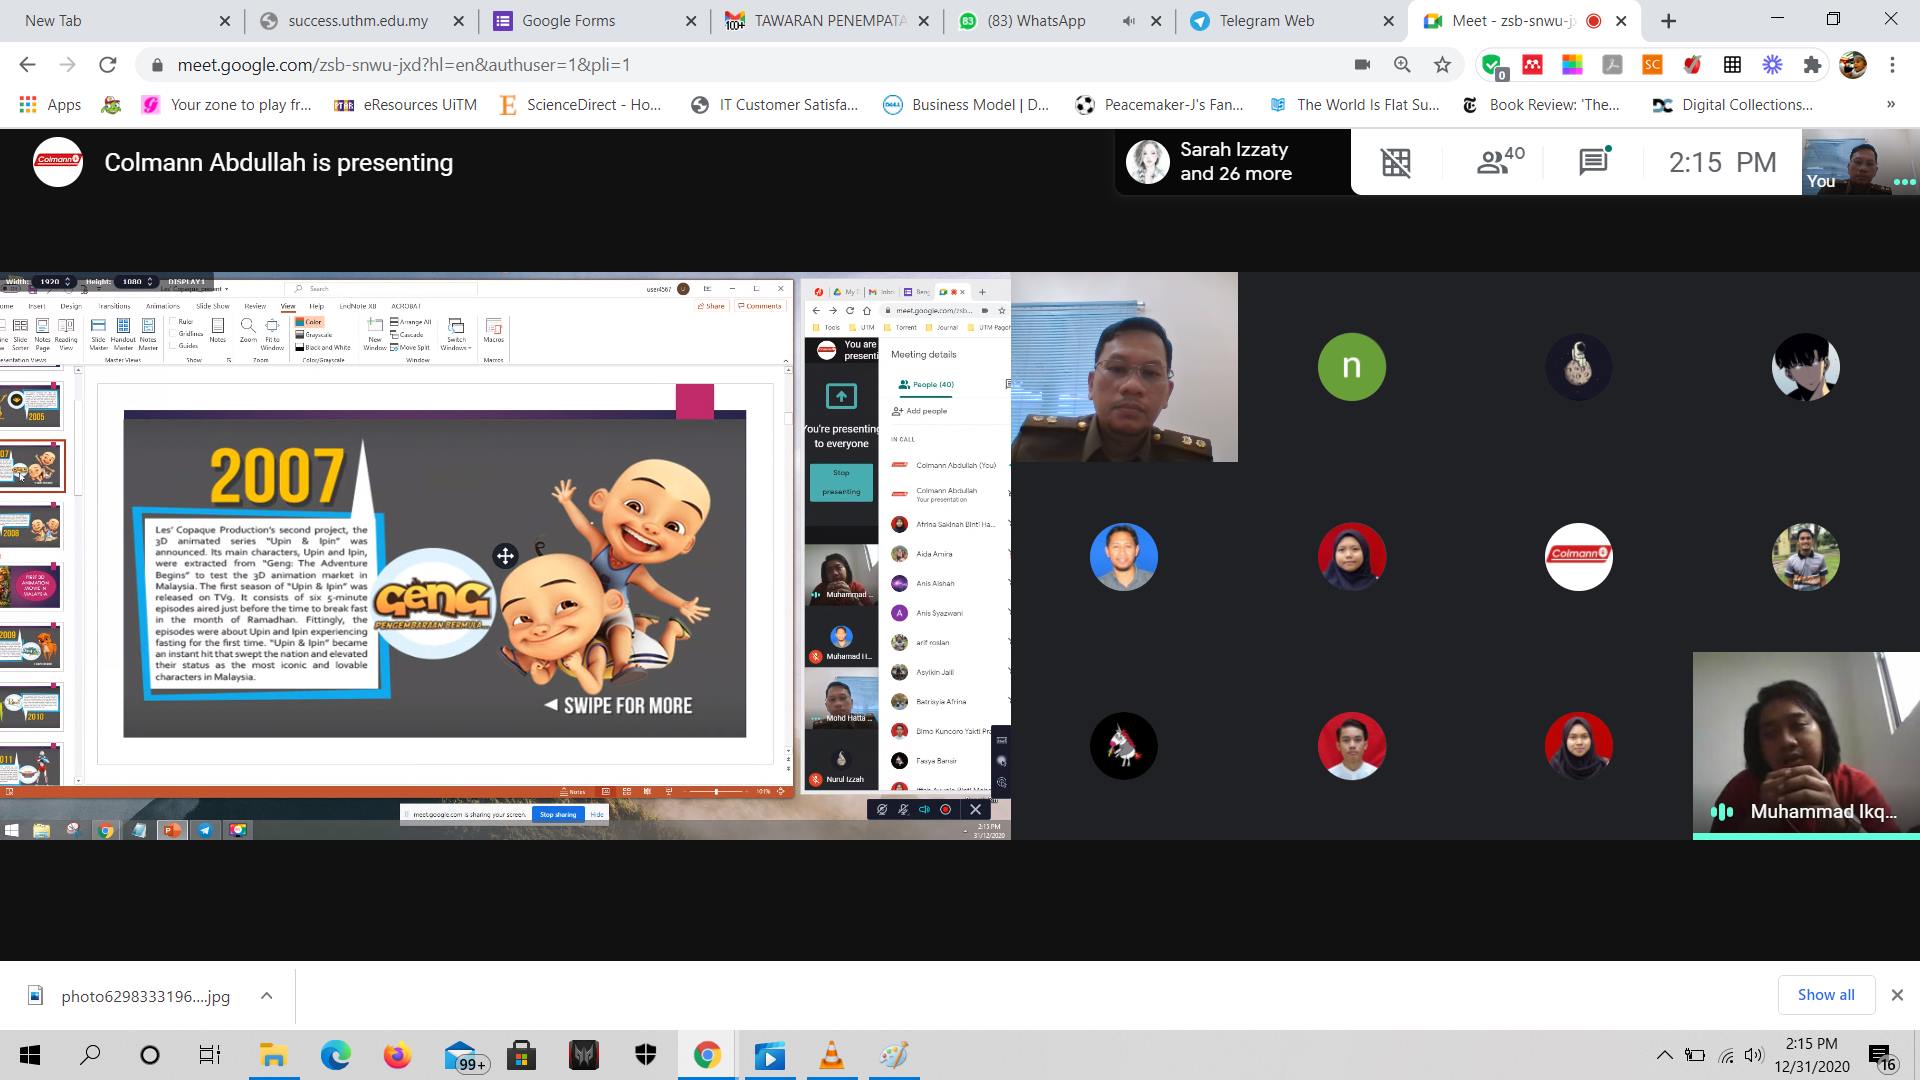Select the Muhammad Ikq... video tile

1806,746
